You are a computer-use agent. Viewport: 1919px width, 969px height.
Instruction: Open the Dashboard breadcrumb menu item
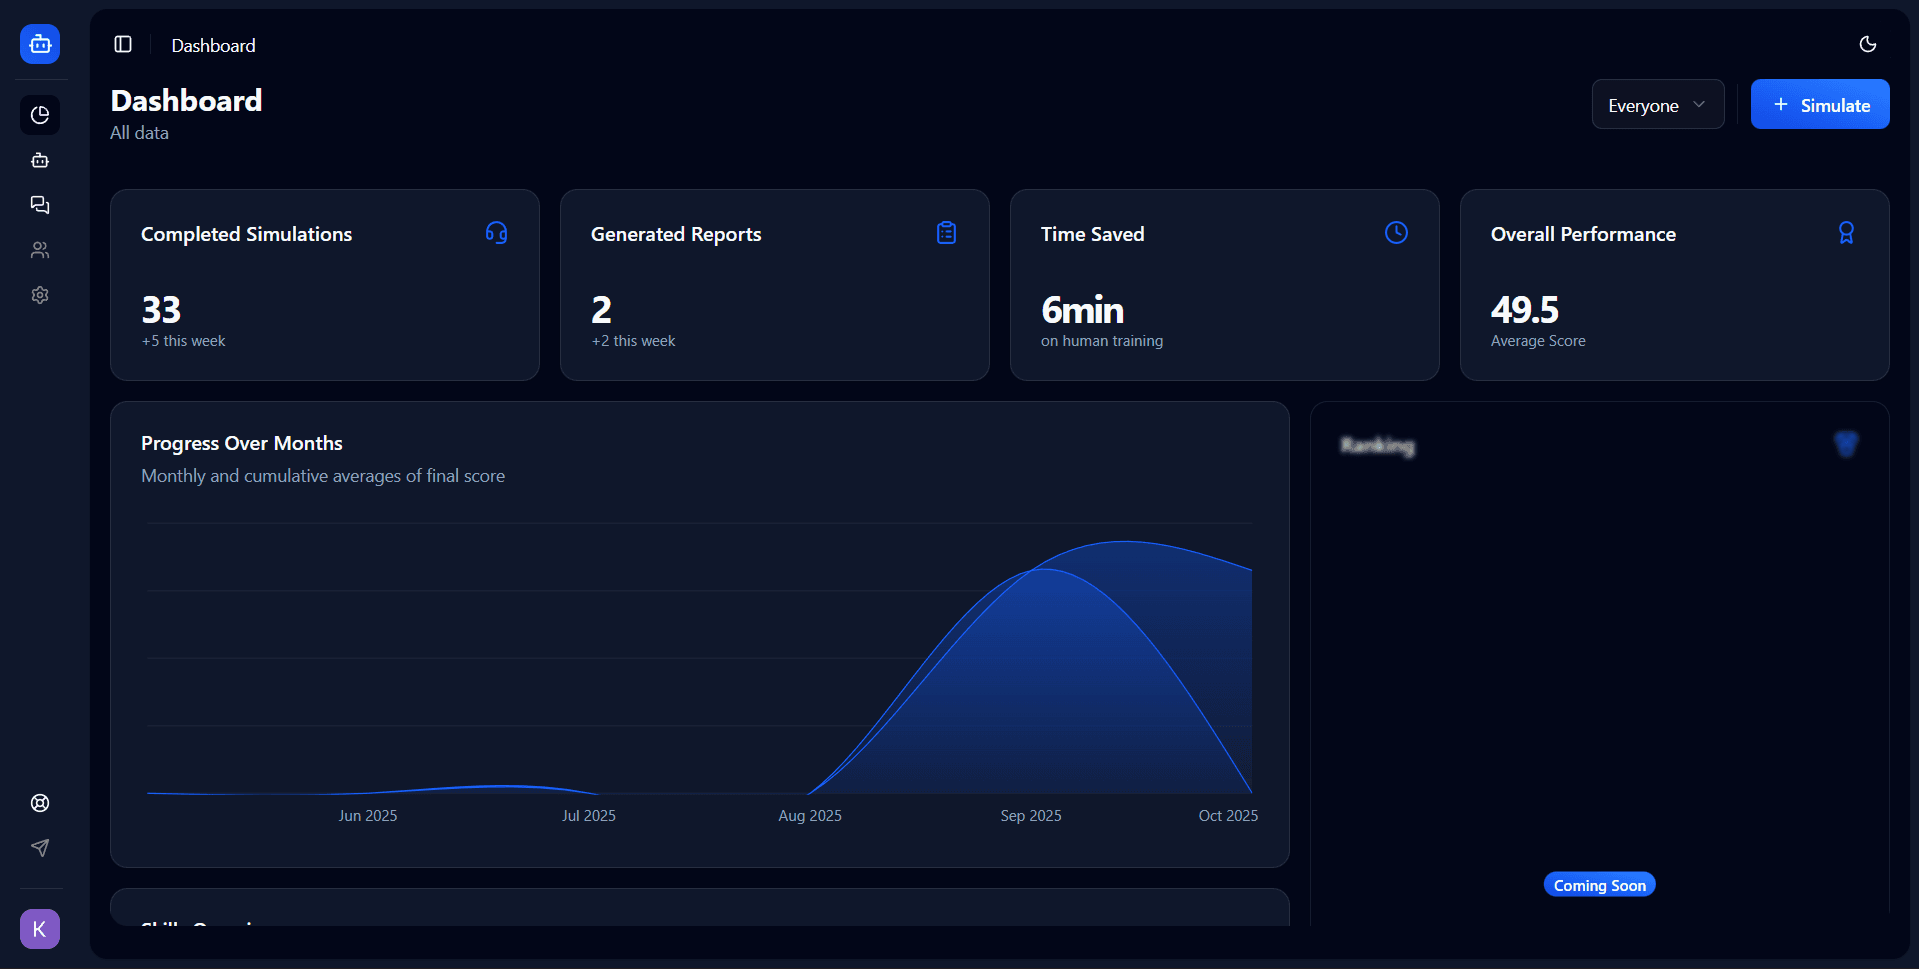click(x=213, y=45)
